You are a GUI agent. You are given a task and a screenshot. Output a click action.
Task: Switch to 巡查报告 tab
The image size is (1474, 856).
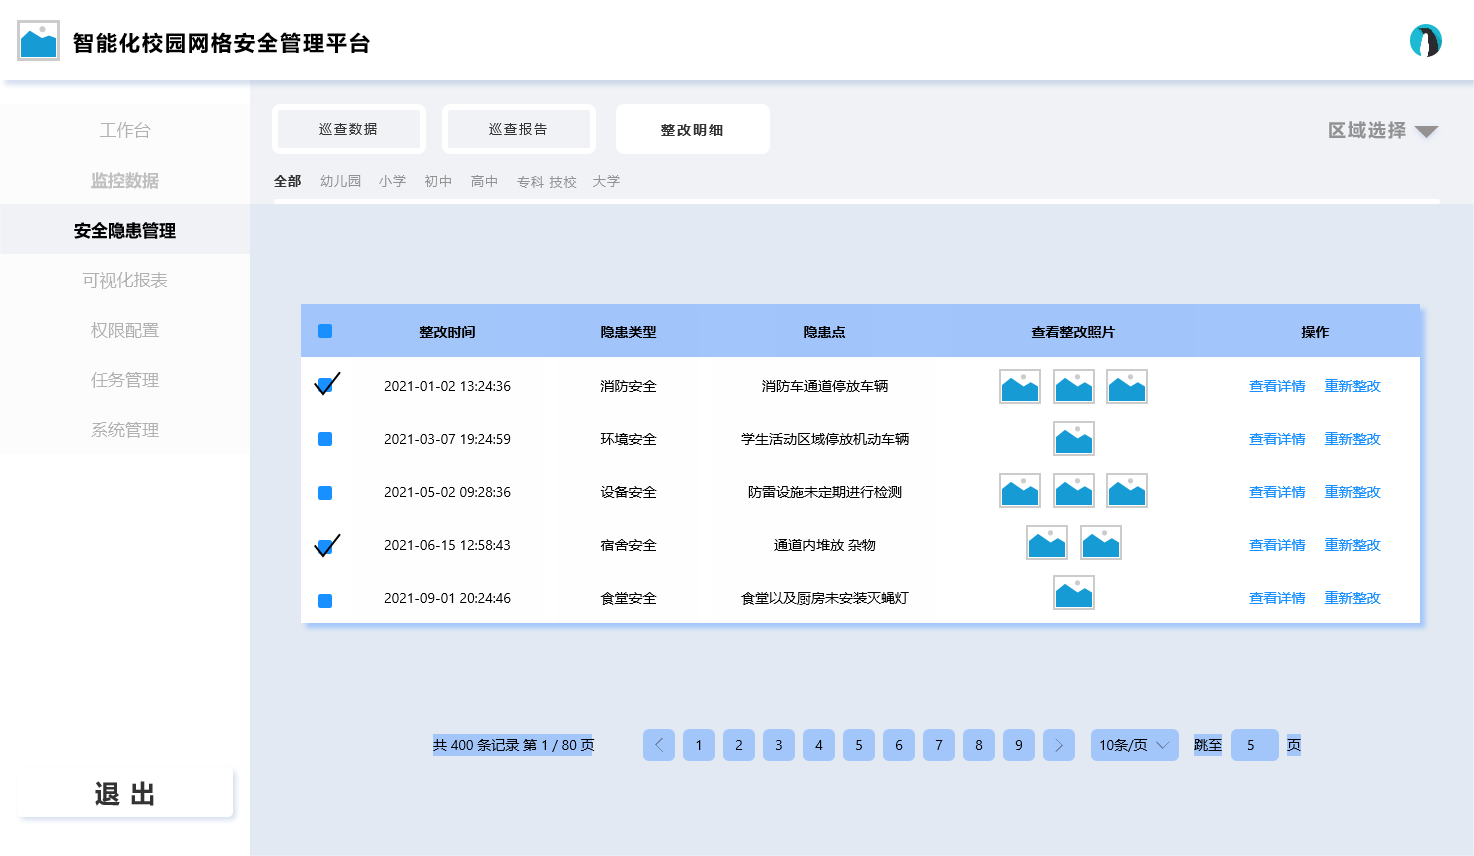click(519, 129)
